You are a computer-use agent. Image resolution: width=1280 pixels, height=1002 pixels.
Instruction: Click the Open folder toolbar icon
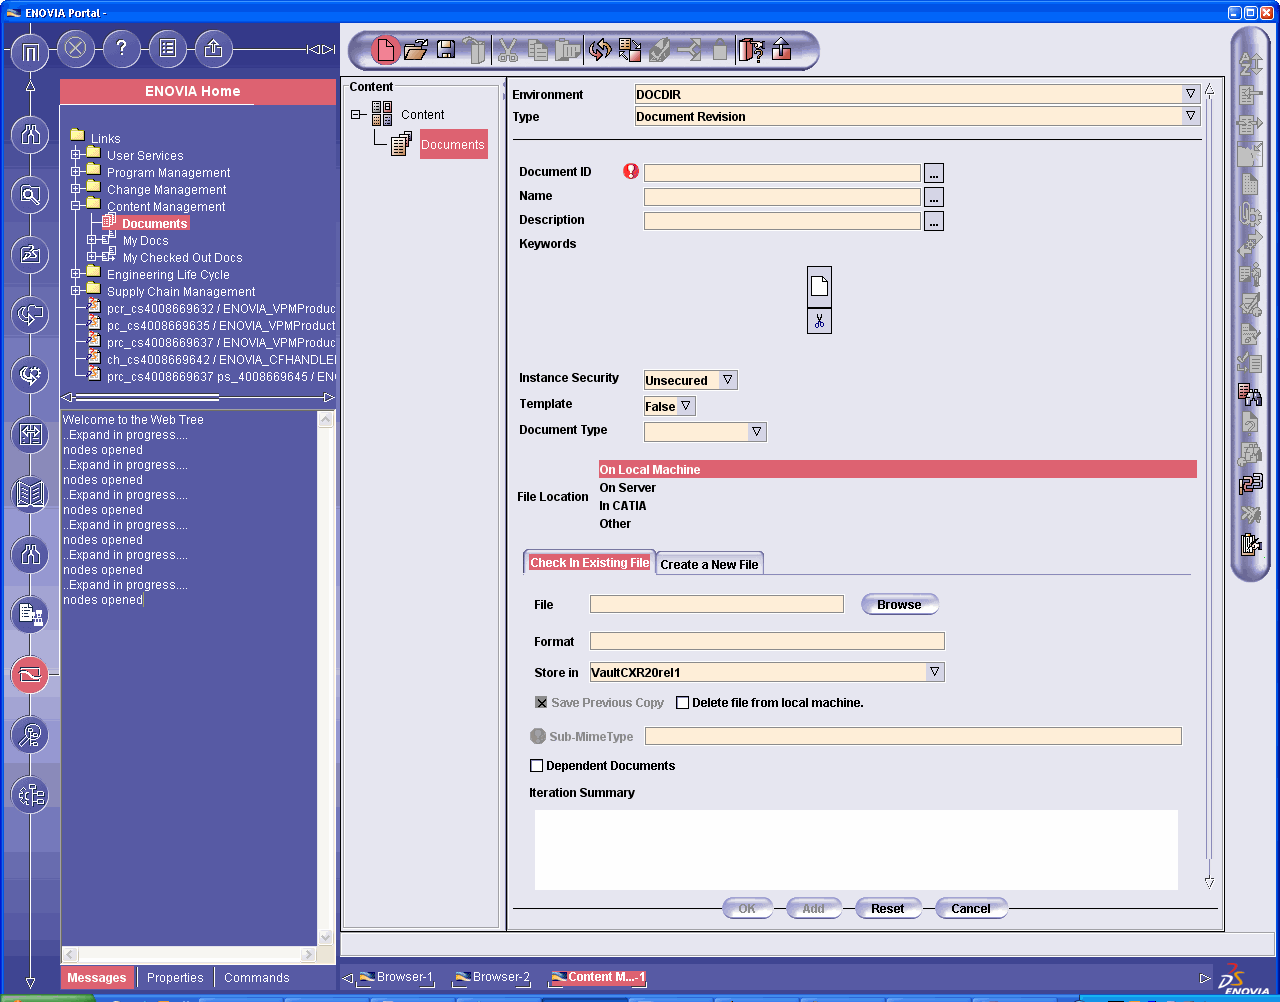point(416,50)
